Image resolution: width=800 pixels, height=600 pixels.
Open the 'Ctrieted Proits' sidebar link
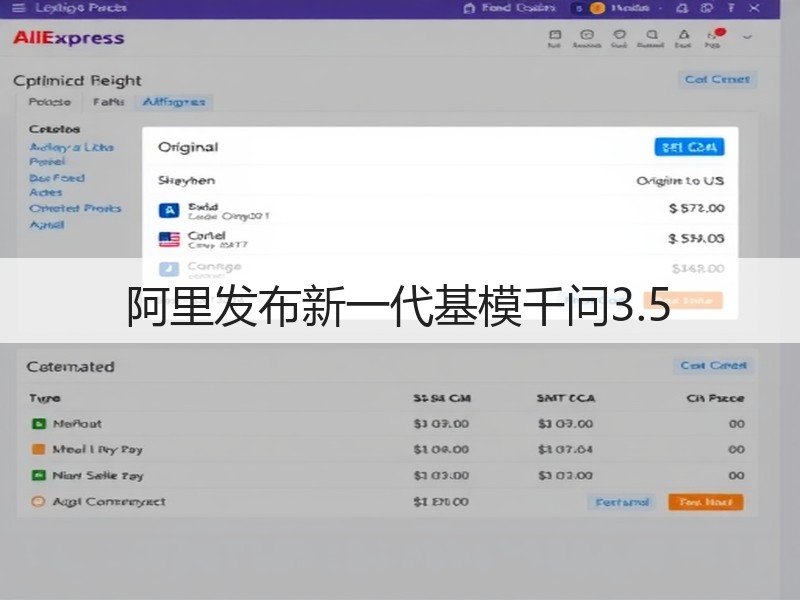click(75, 209)
